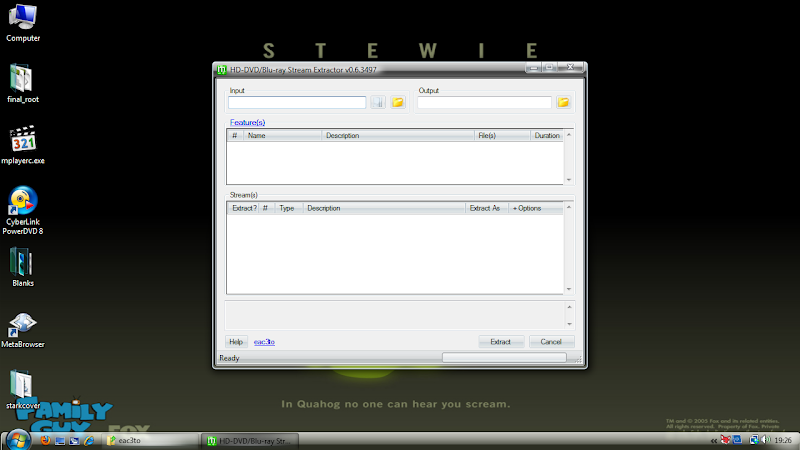
Task: Click the extraction progress bar
Action: (504, 358)
